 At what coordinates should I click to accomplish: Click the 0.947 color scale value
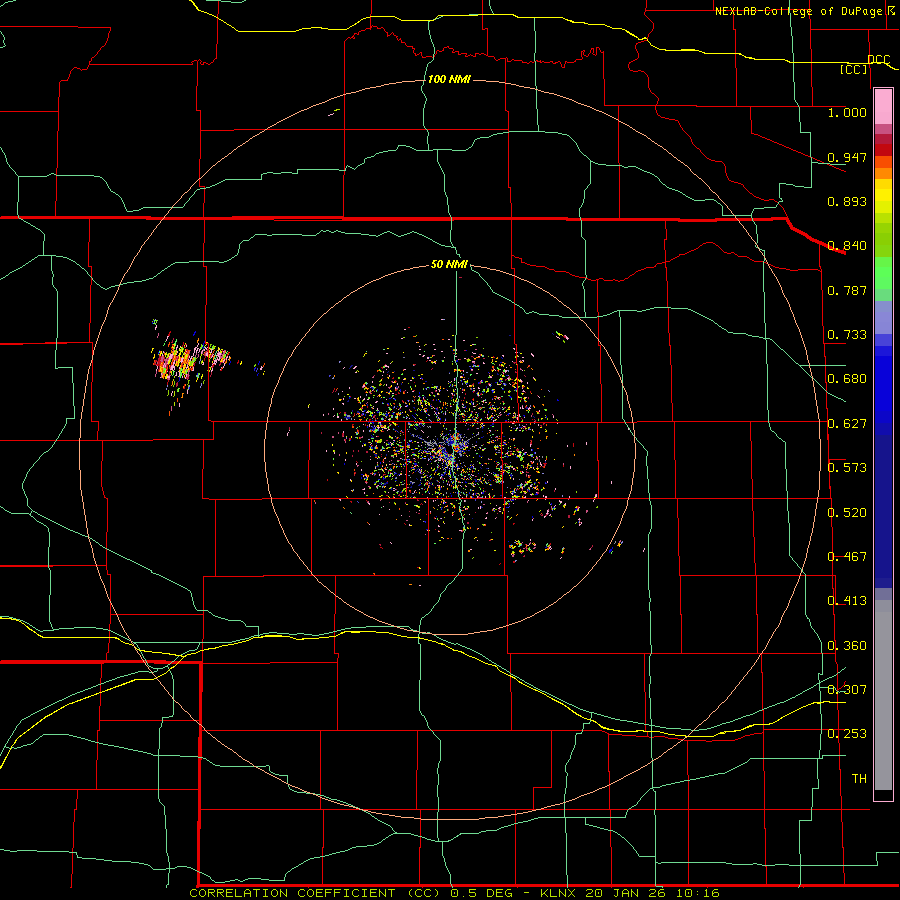click(x=847, y=157)
